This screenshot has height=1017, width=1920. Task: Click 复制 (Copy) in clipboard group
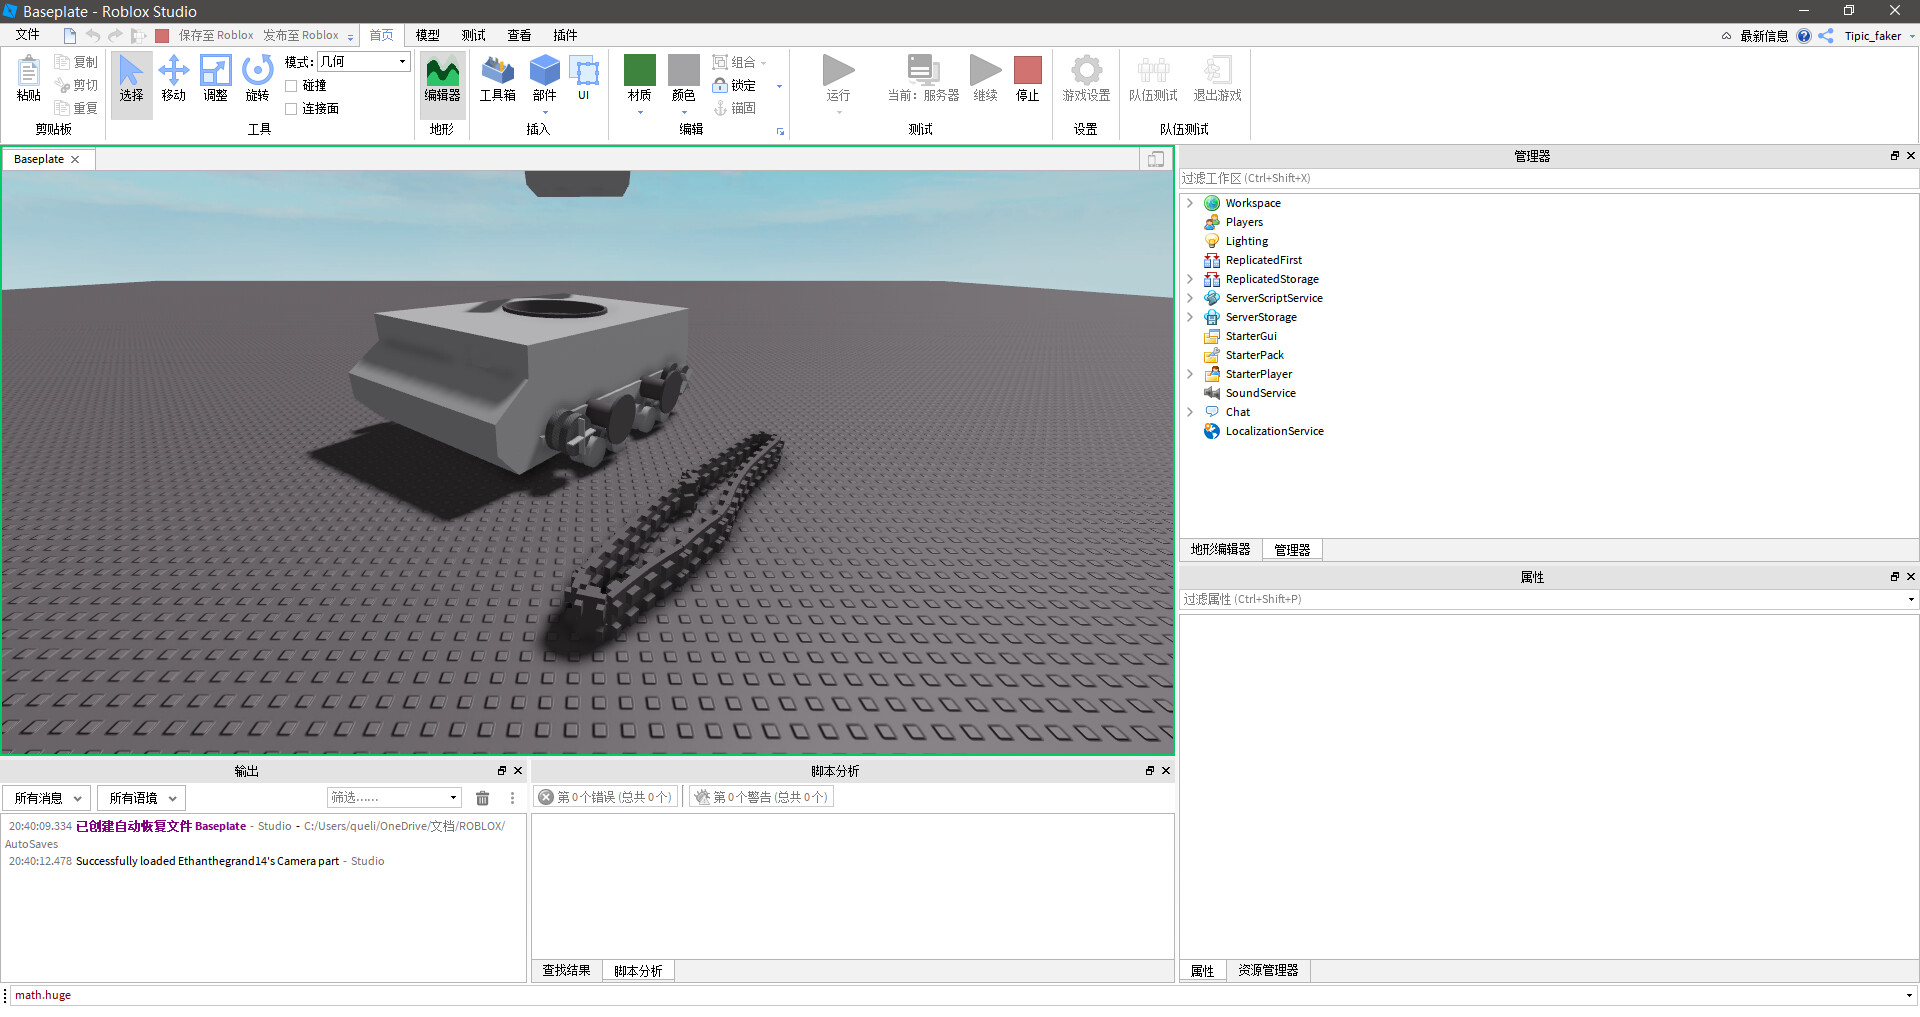(77, 62)
